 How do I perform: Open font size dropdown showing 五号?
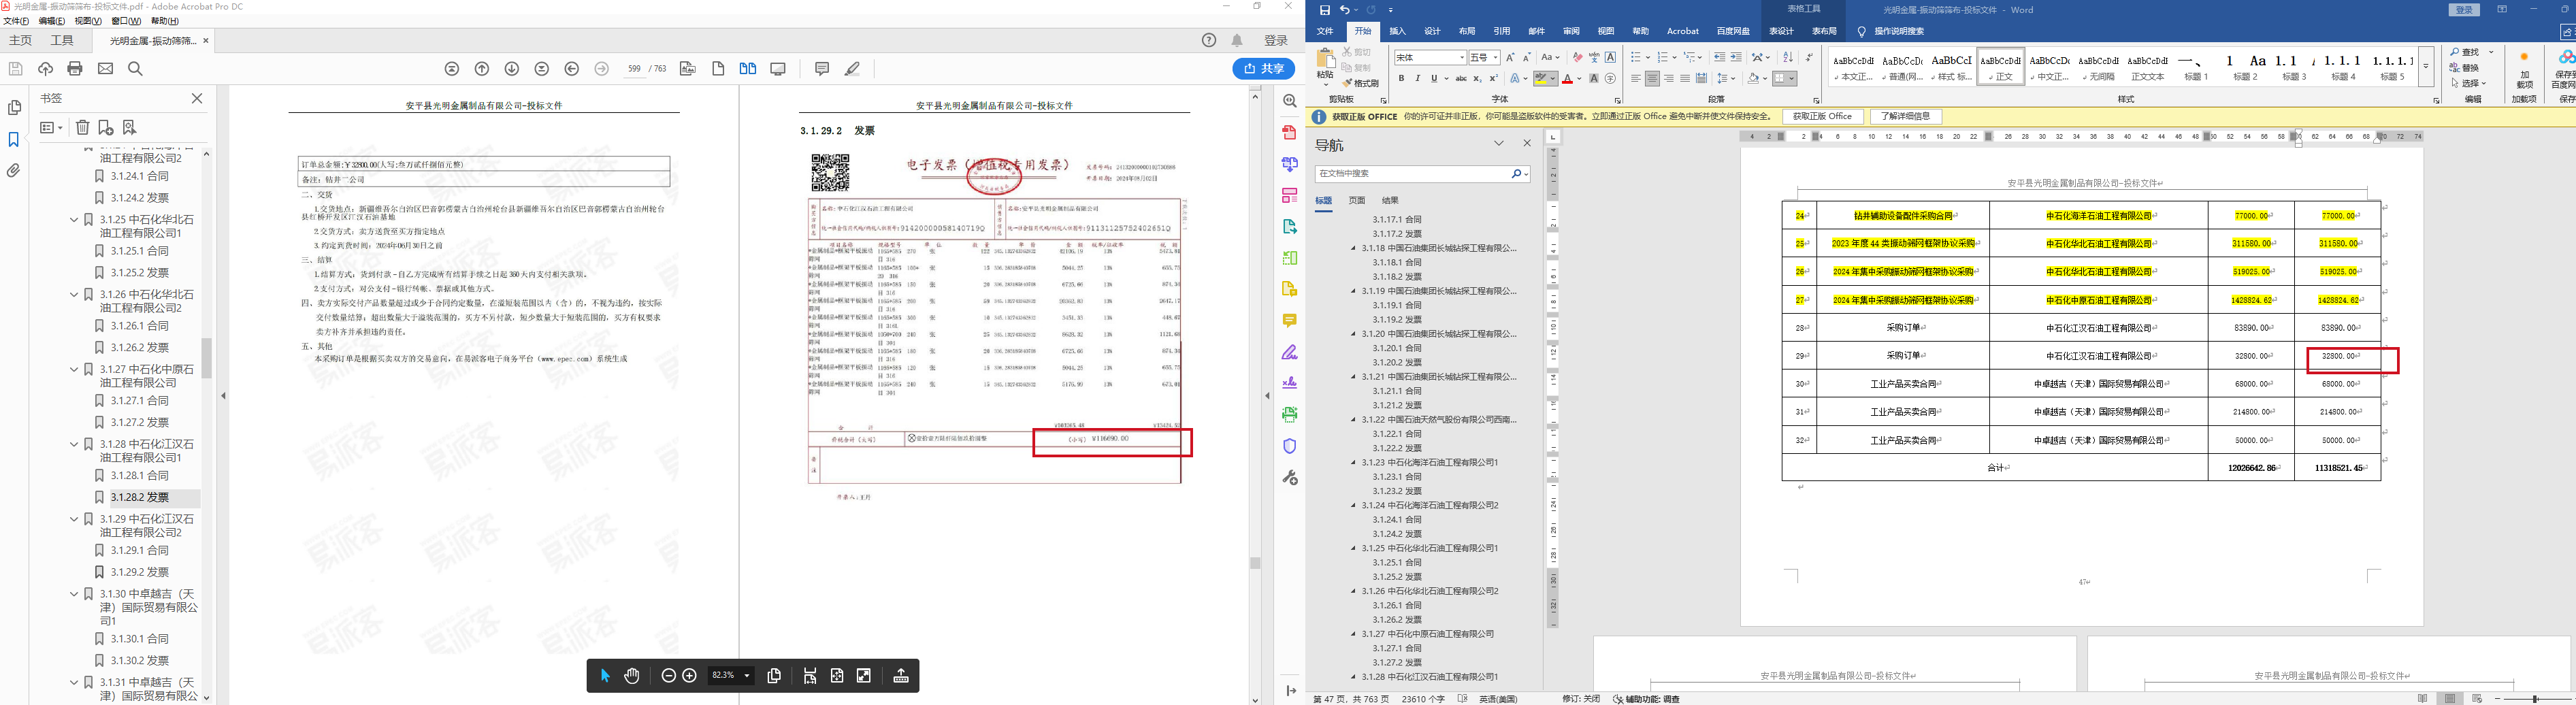click(1496, 57)
